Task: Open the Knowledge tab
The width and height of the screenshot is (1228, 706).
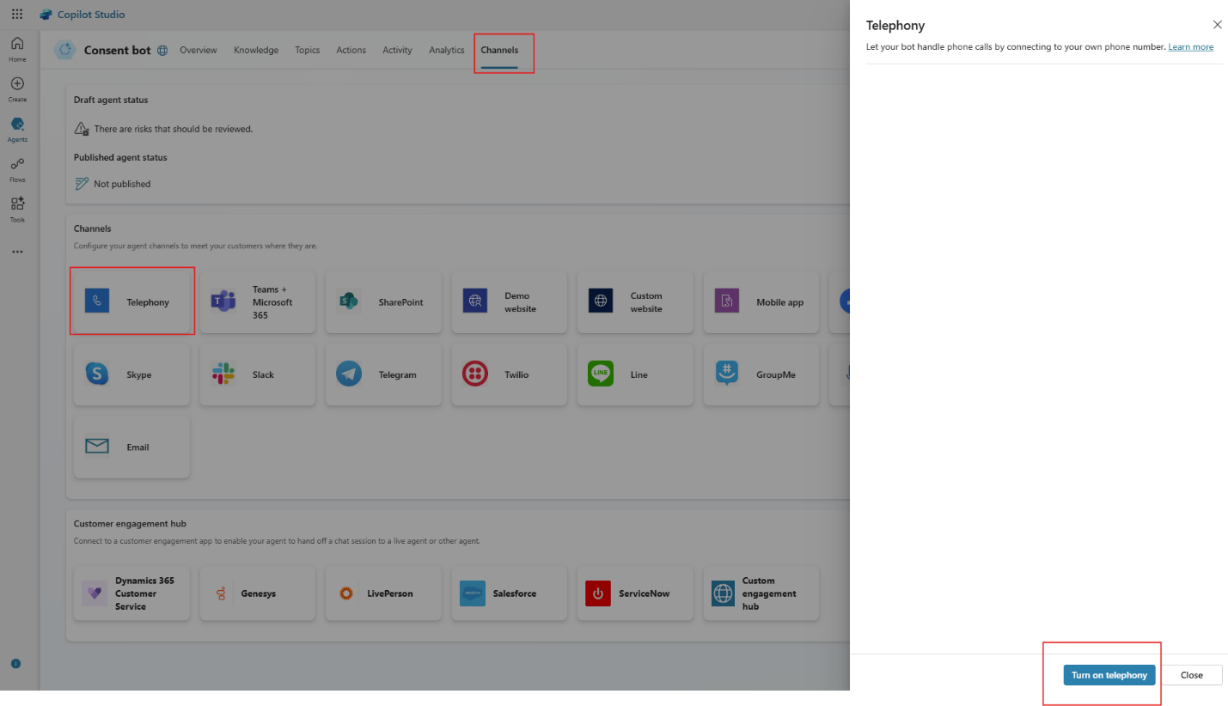Action: (256, 50)
